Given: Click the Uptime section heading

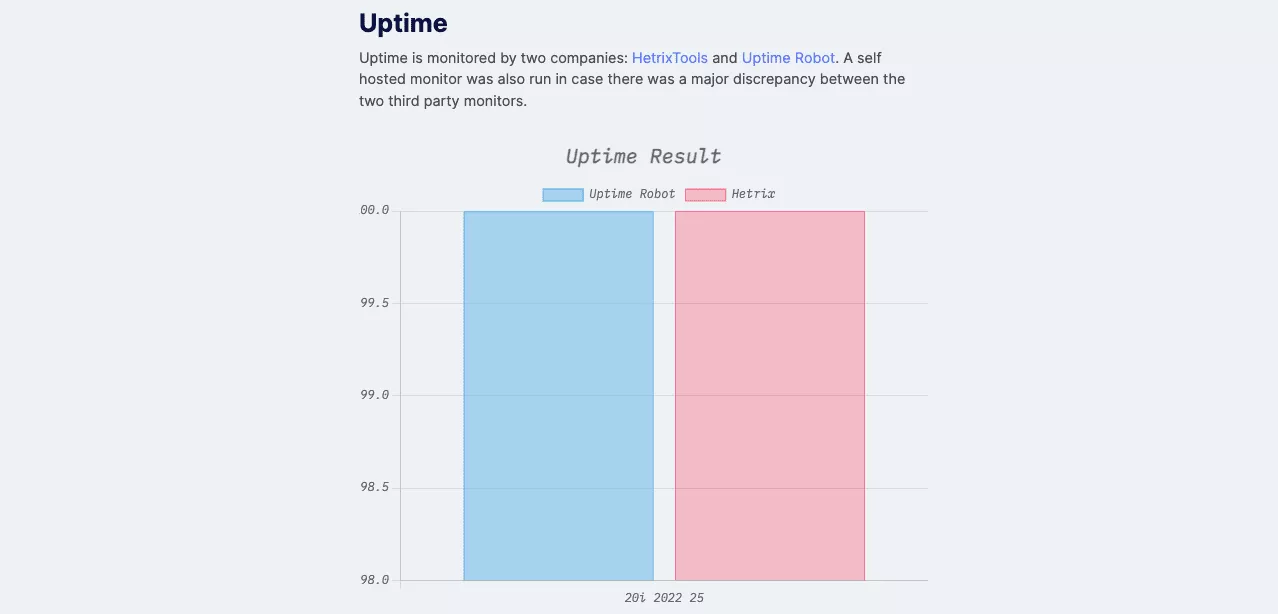Looking at the screenshot, I should 403,23.
